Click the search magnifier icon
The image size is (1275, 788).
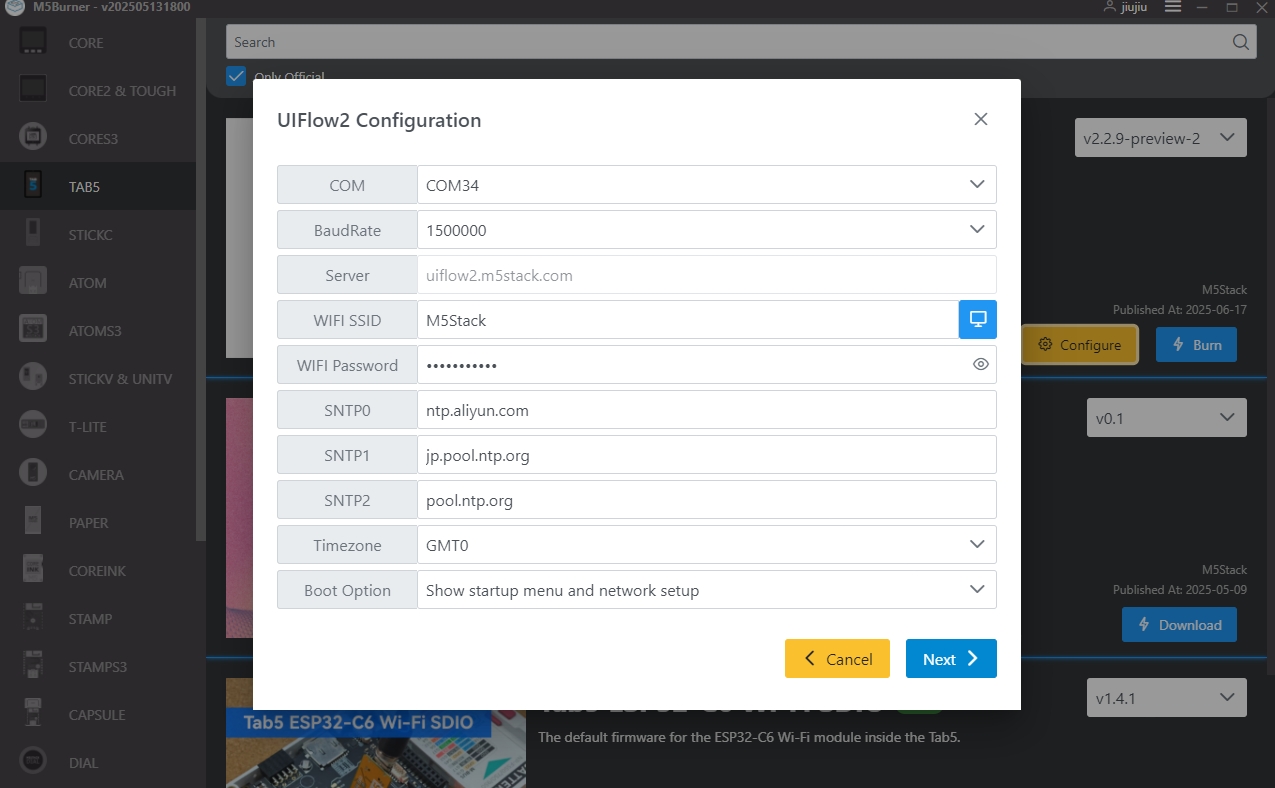[x=1240, y=42]
